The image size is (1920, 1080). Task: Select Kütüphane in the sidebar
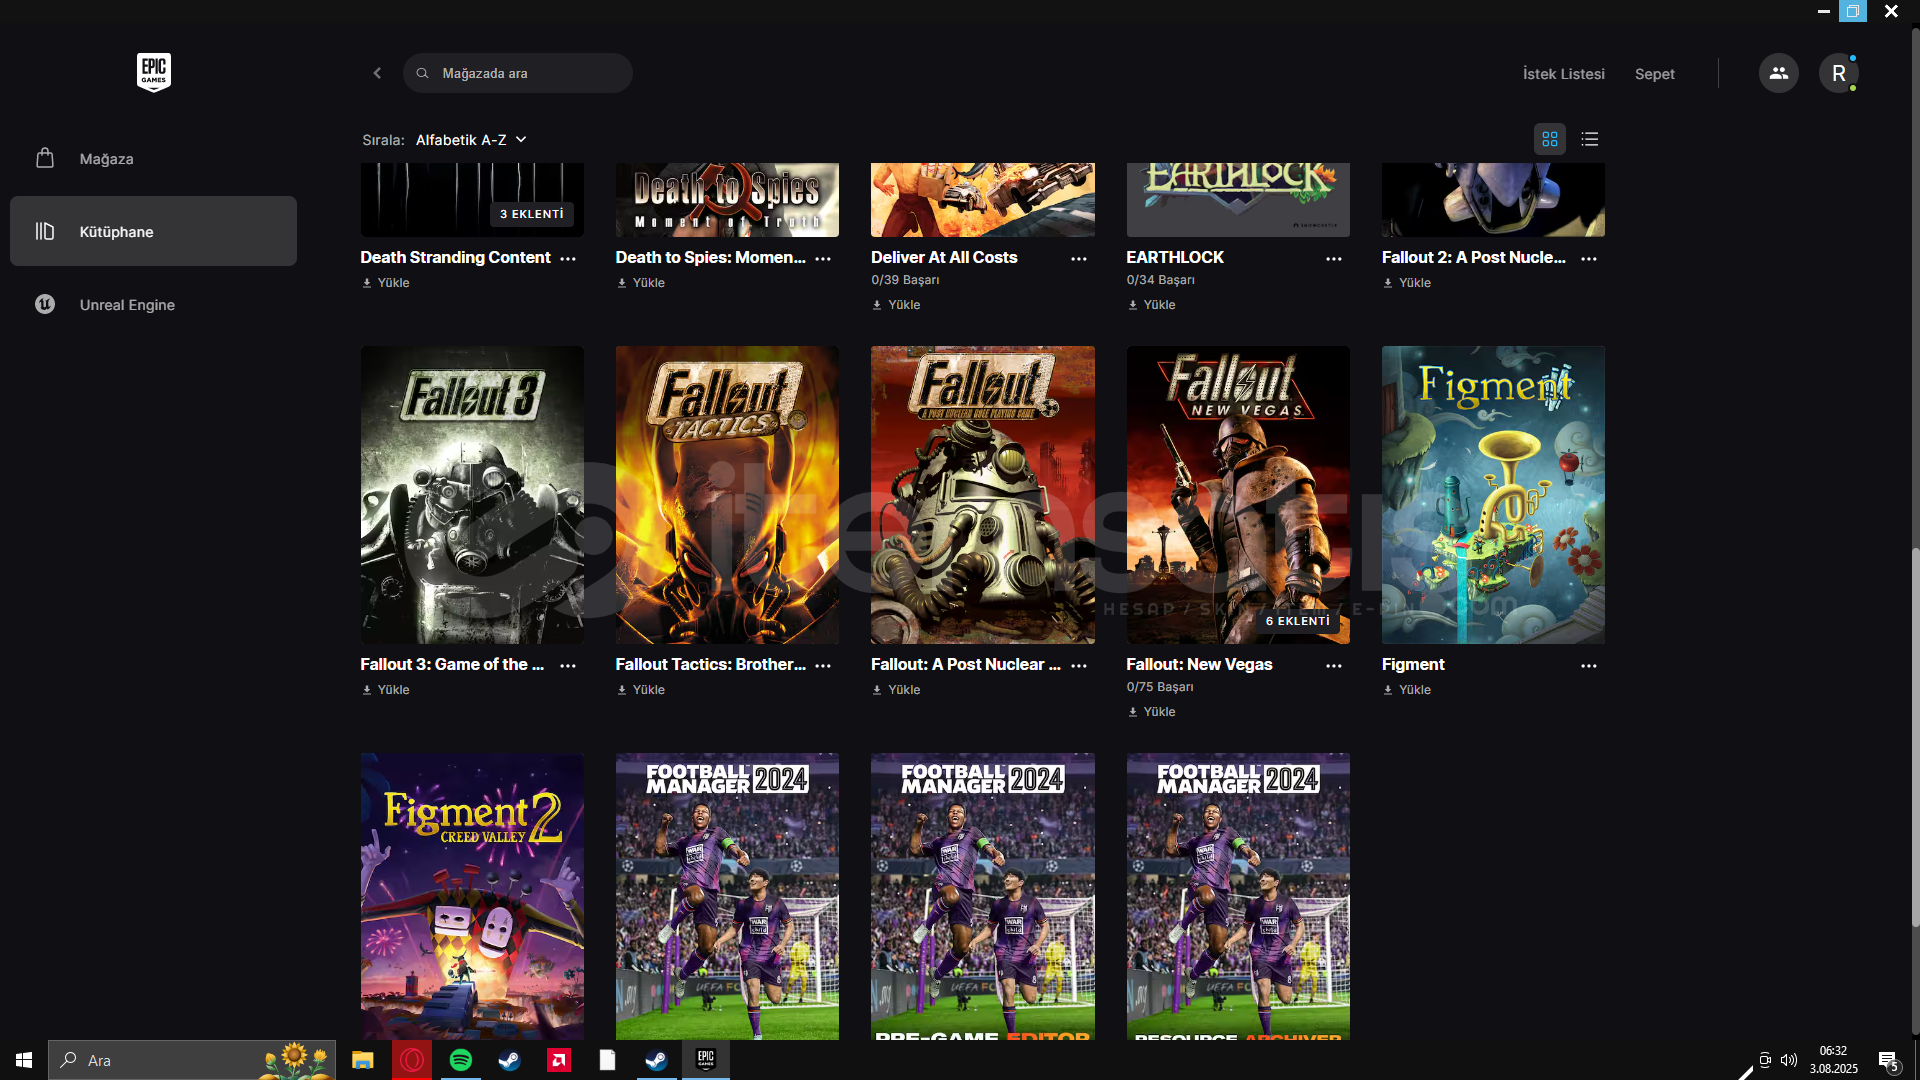pyautogui.click(x=153, y=231)
